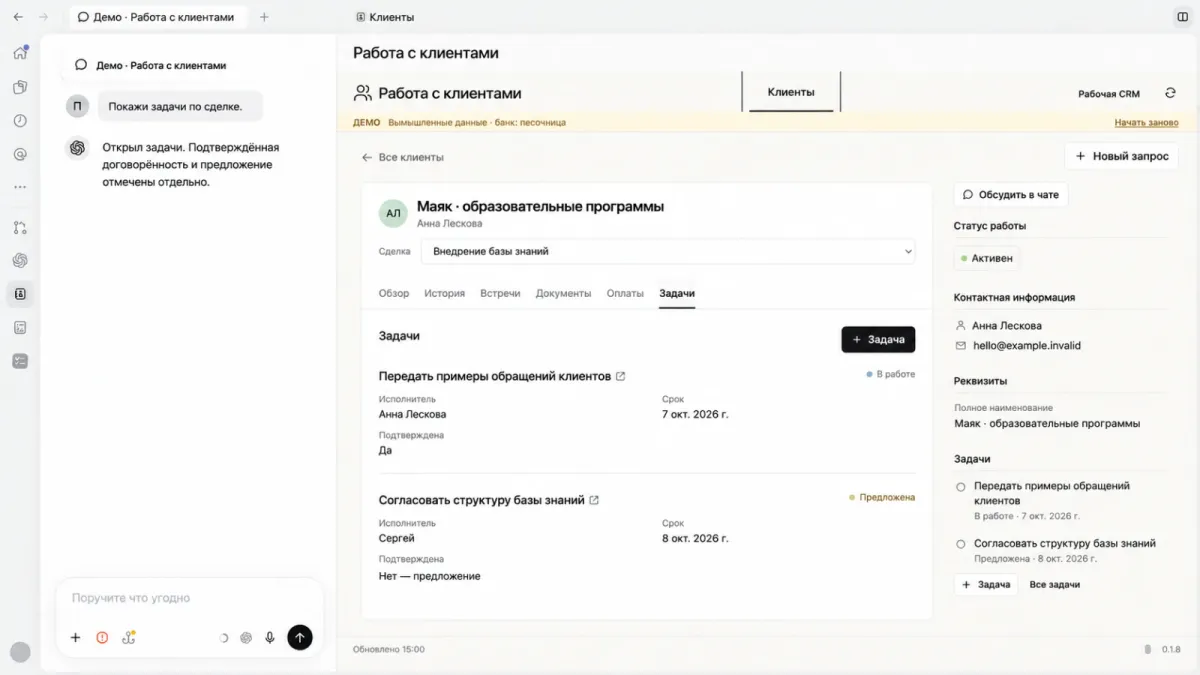Click the chat header Демо · Работа с клиентами

[161, 65]
